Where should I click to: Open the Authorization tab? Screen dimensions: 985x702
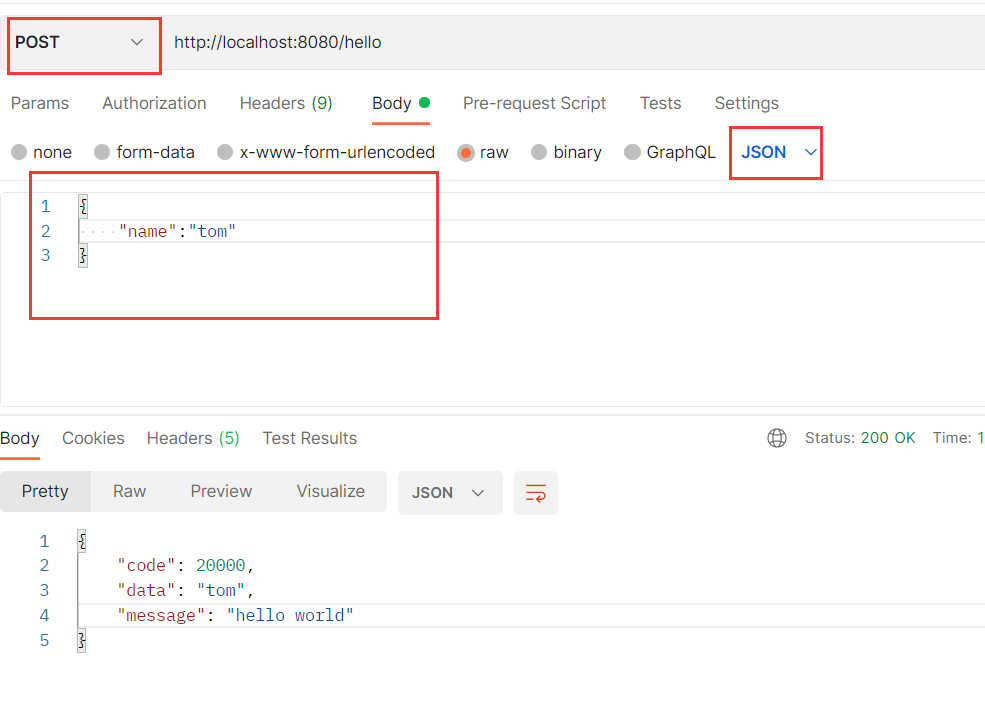[x=154, y=103]
